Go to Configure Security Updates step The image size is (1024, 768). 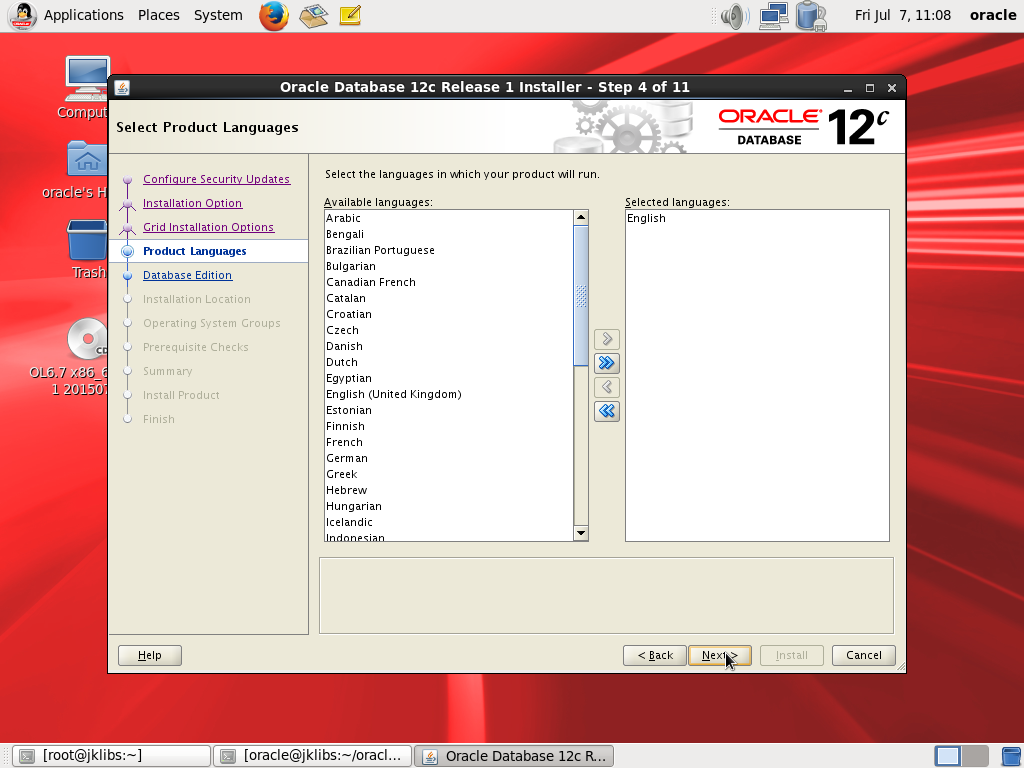click(x=216, y=179)
